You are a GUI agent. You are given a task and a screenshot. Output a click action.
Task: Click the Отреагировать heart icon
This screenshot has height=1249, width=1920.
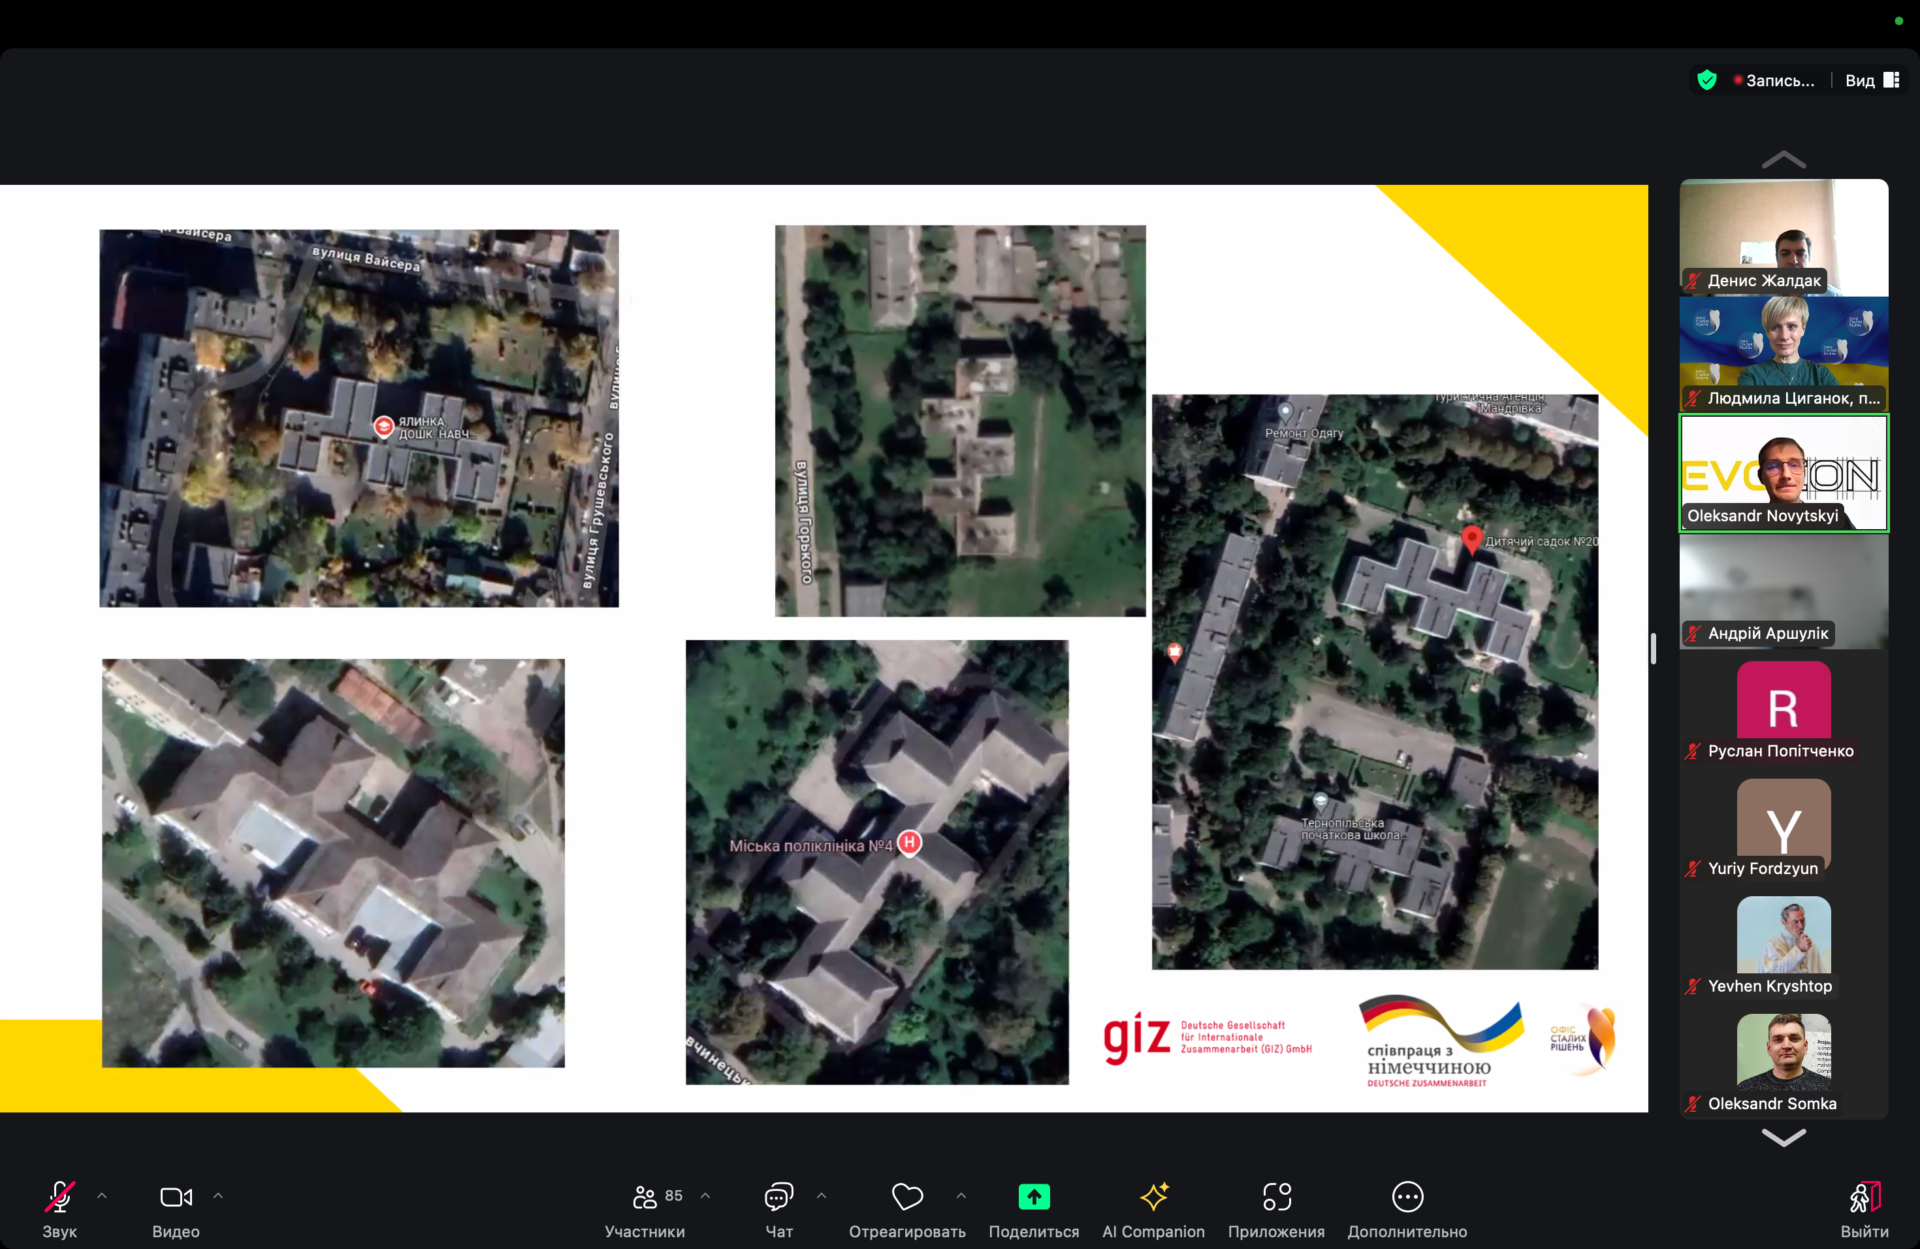click(907, 1197)
